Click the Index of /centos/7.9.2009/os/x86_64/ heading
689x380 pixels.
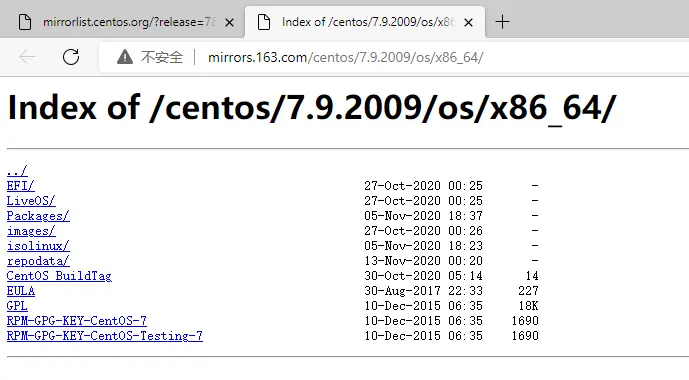pos(312,108)
